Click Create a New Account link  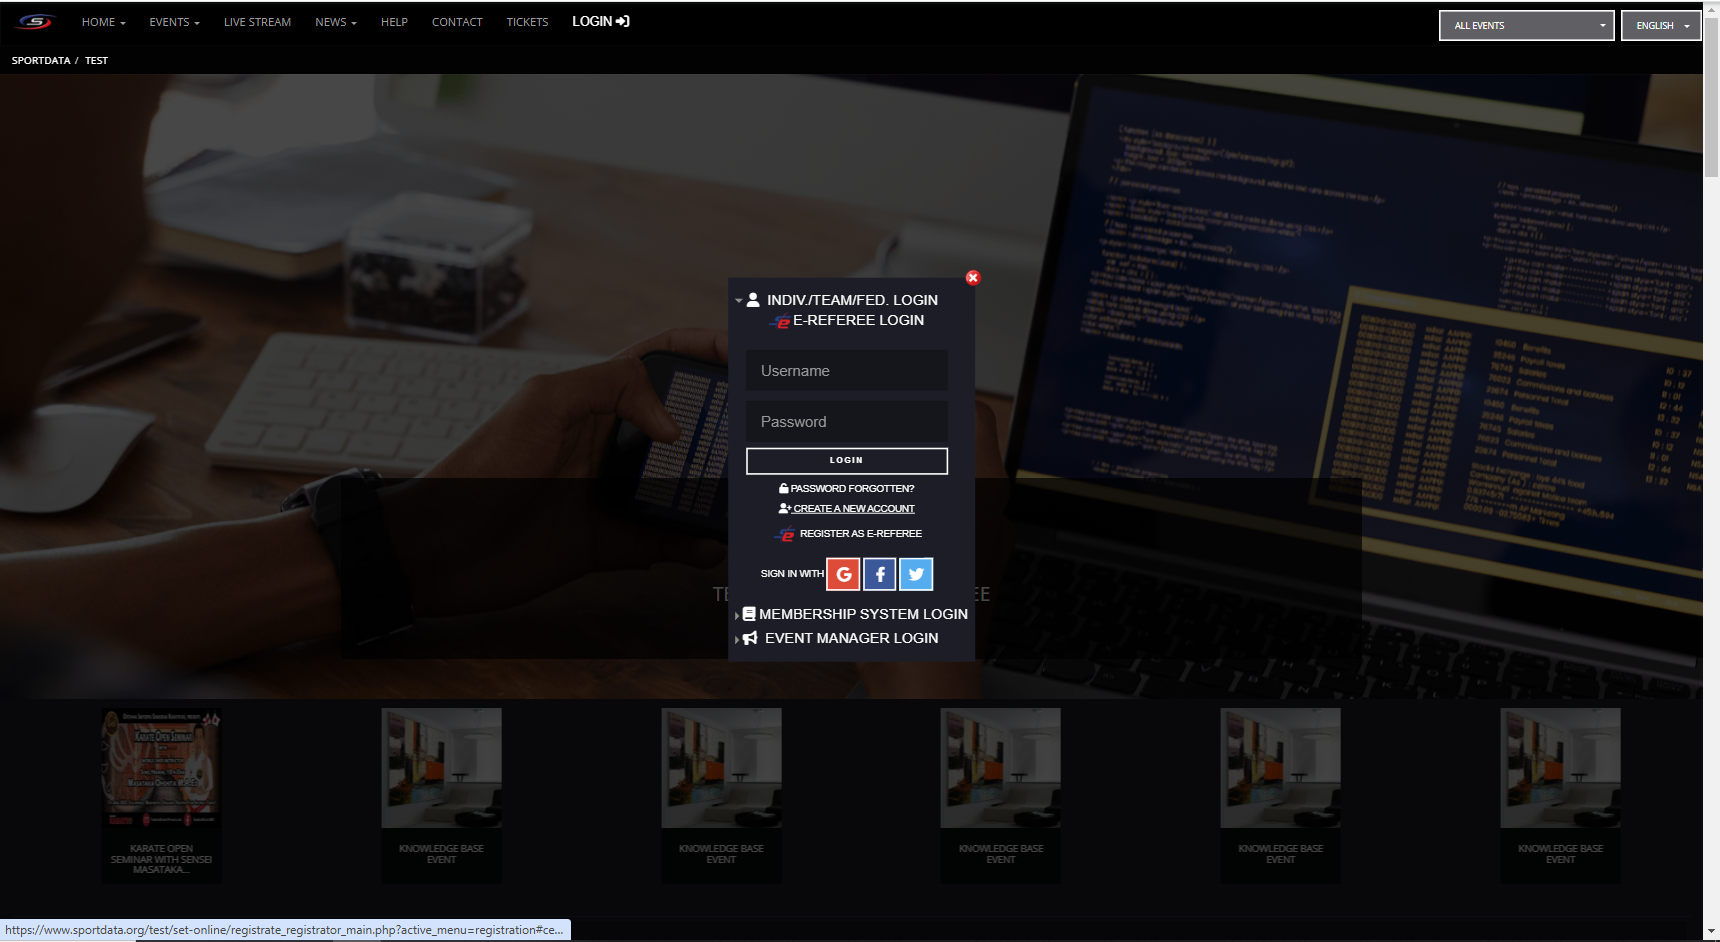(x=853, y=509)
